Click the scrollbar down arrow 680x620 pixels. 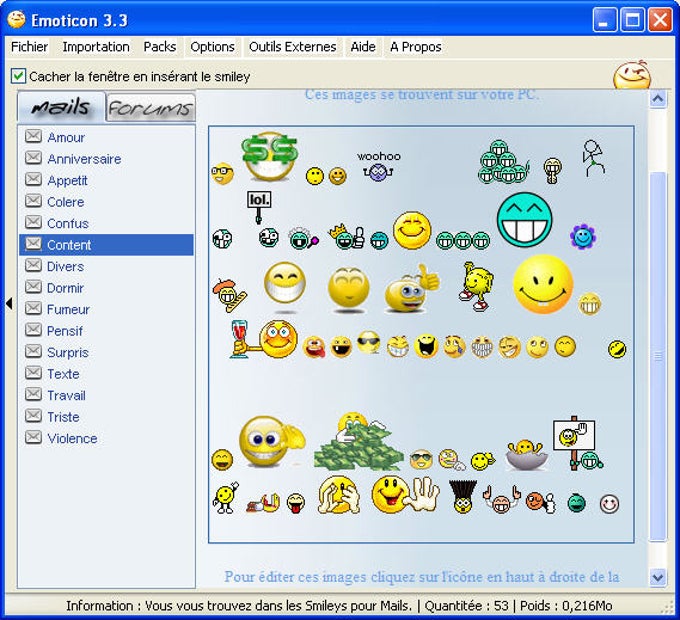pyautogui.click(x=658, y=577)
